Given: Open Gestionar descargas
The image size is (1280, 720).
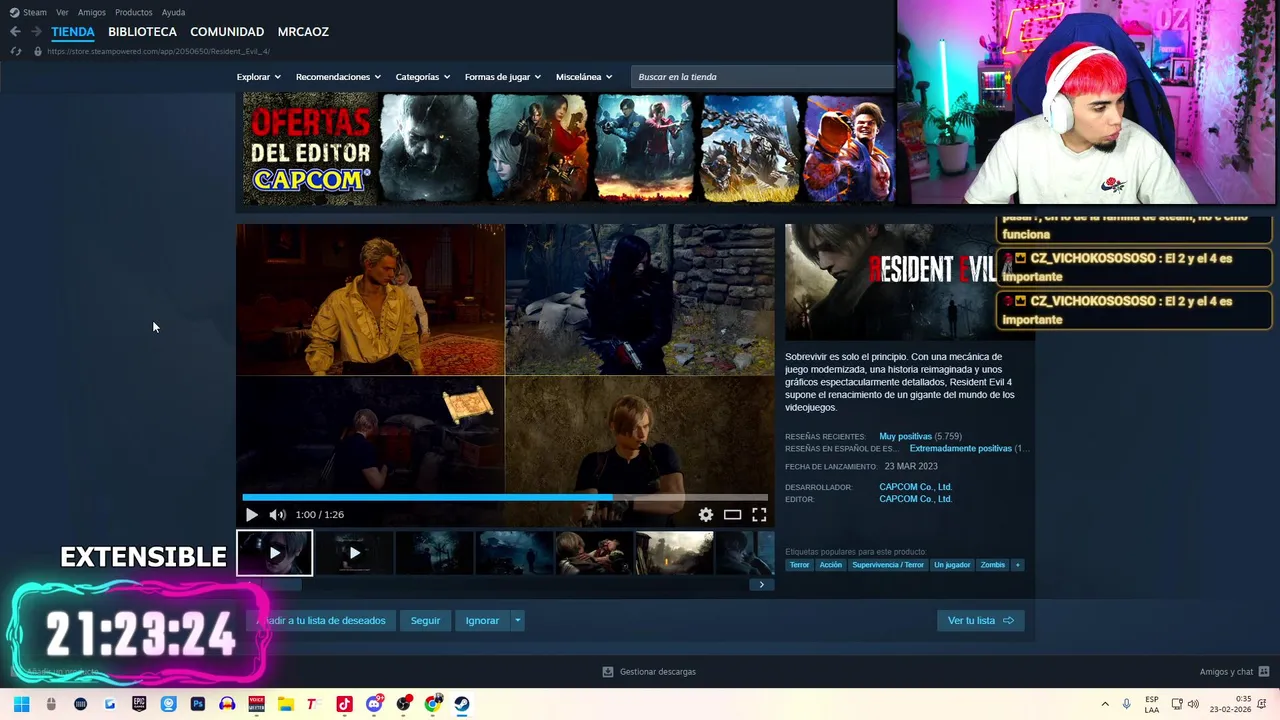Looking at the screenshot, I should [649, 672].
